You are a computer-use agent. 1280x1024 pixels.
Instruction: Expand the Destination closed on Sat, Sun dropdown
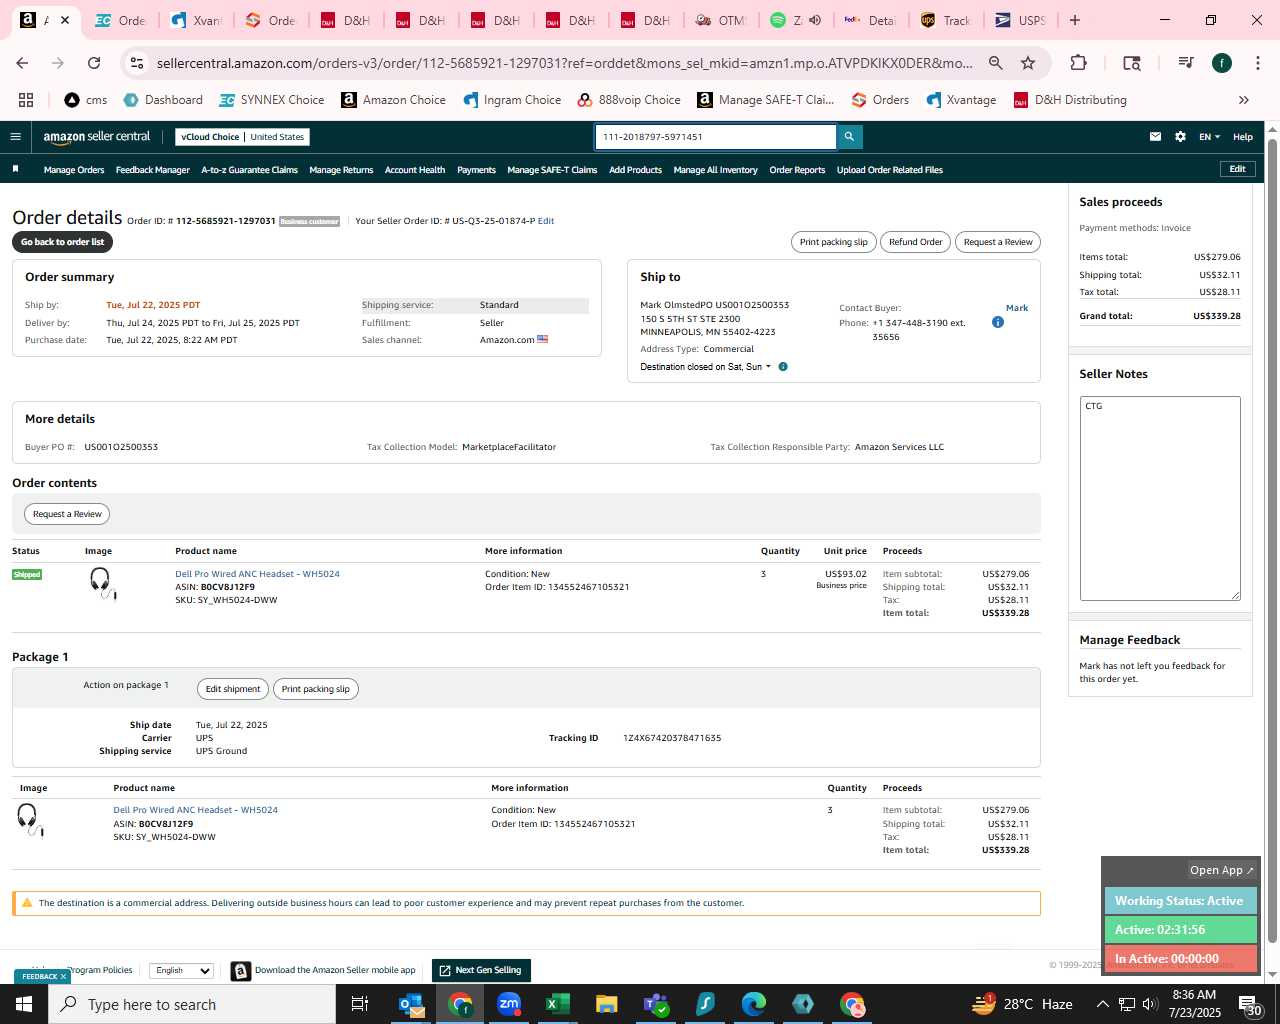tap(706, 367)
